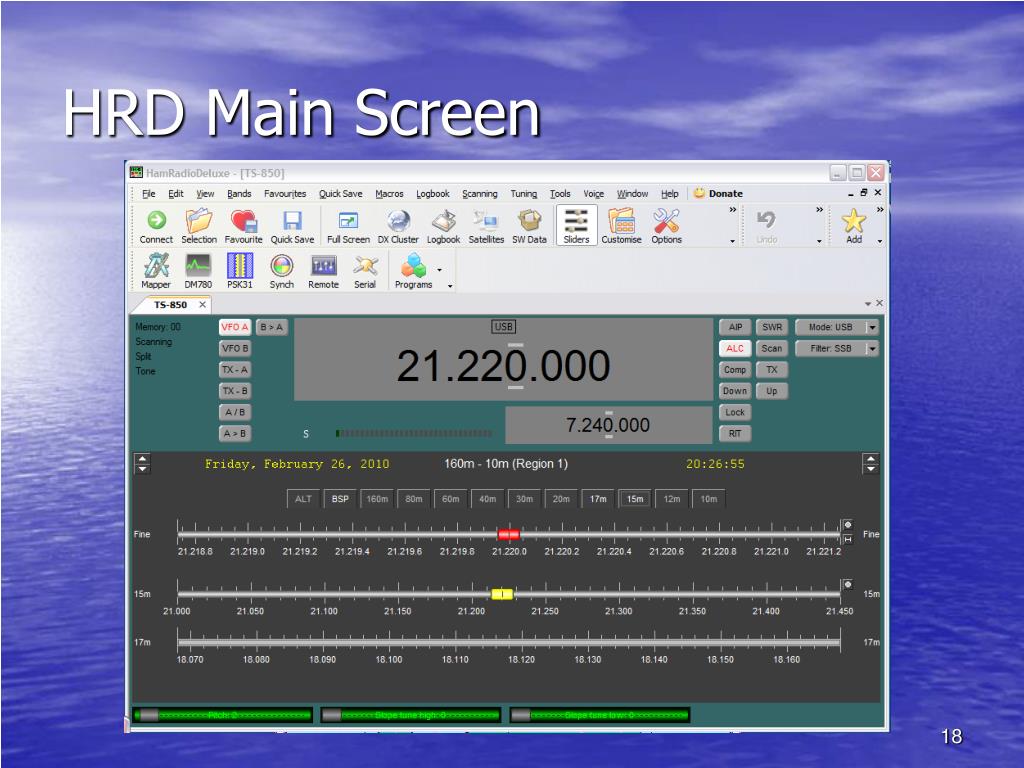1024x768 pixels.
Task: Open the tab list arrow at right of TS-850 tab bar
Action: pos(868,304)
